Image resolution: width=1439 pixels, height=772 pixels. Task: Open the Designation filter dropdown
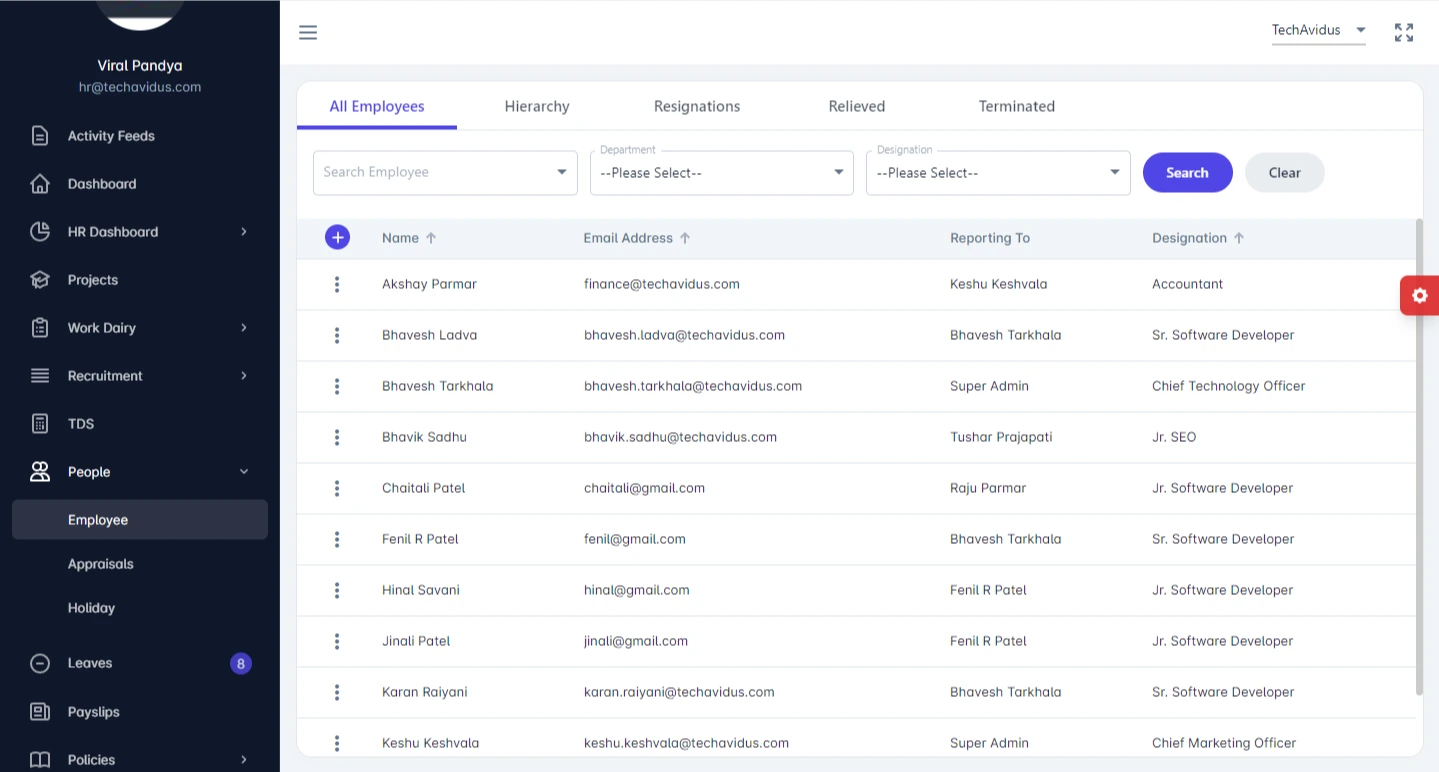pyautogui.click(x=997, y=173)
